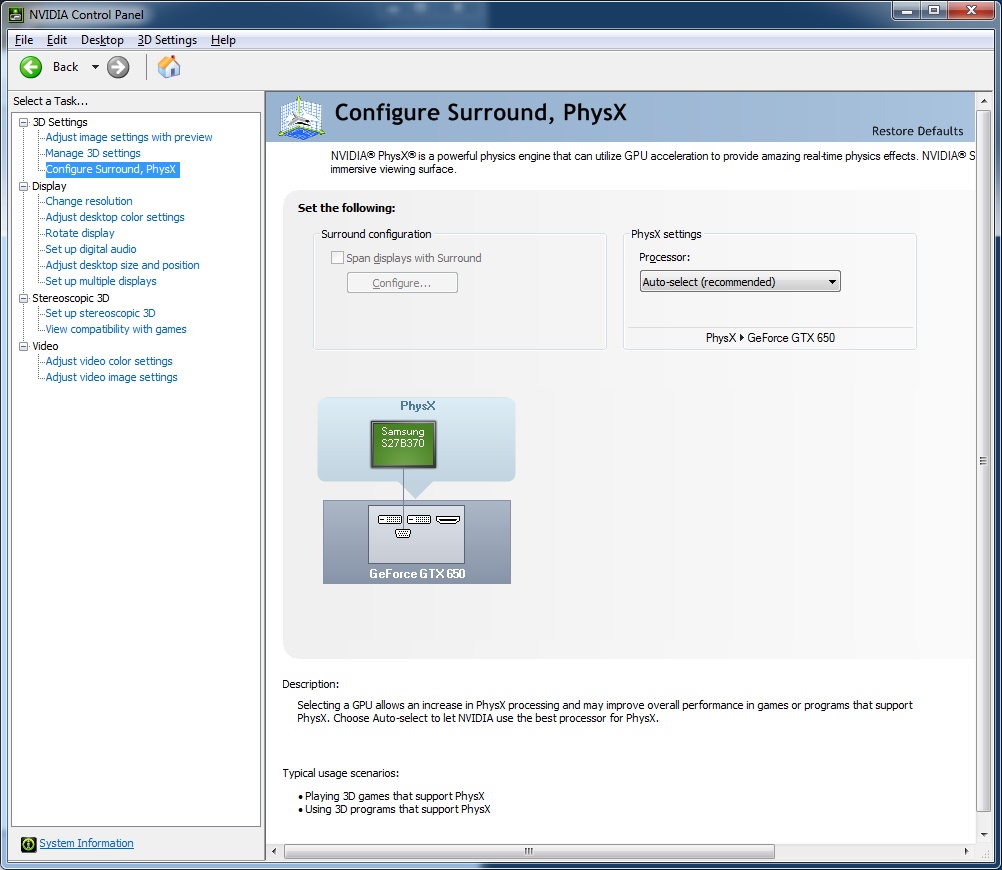Select Configure Surround, PhysX tree item

click(112, 169)
